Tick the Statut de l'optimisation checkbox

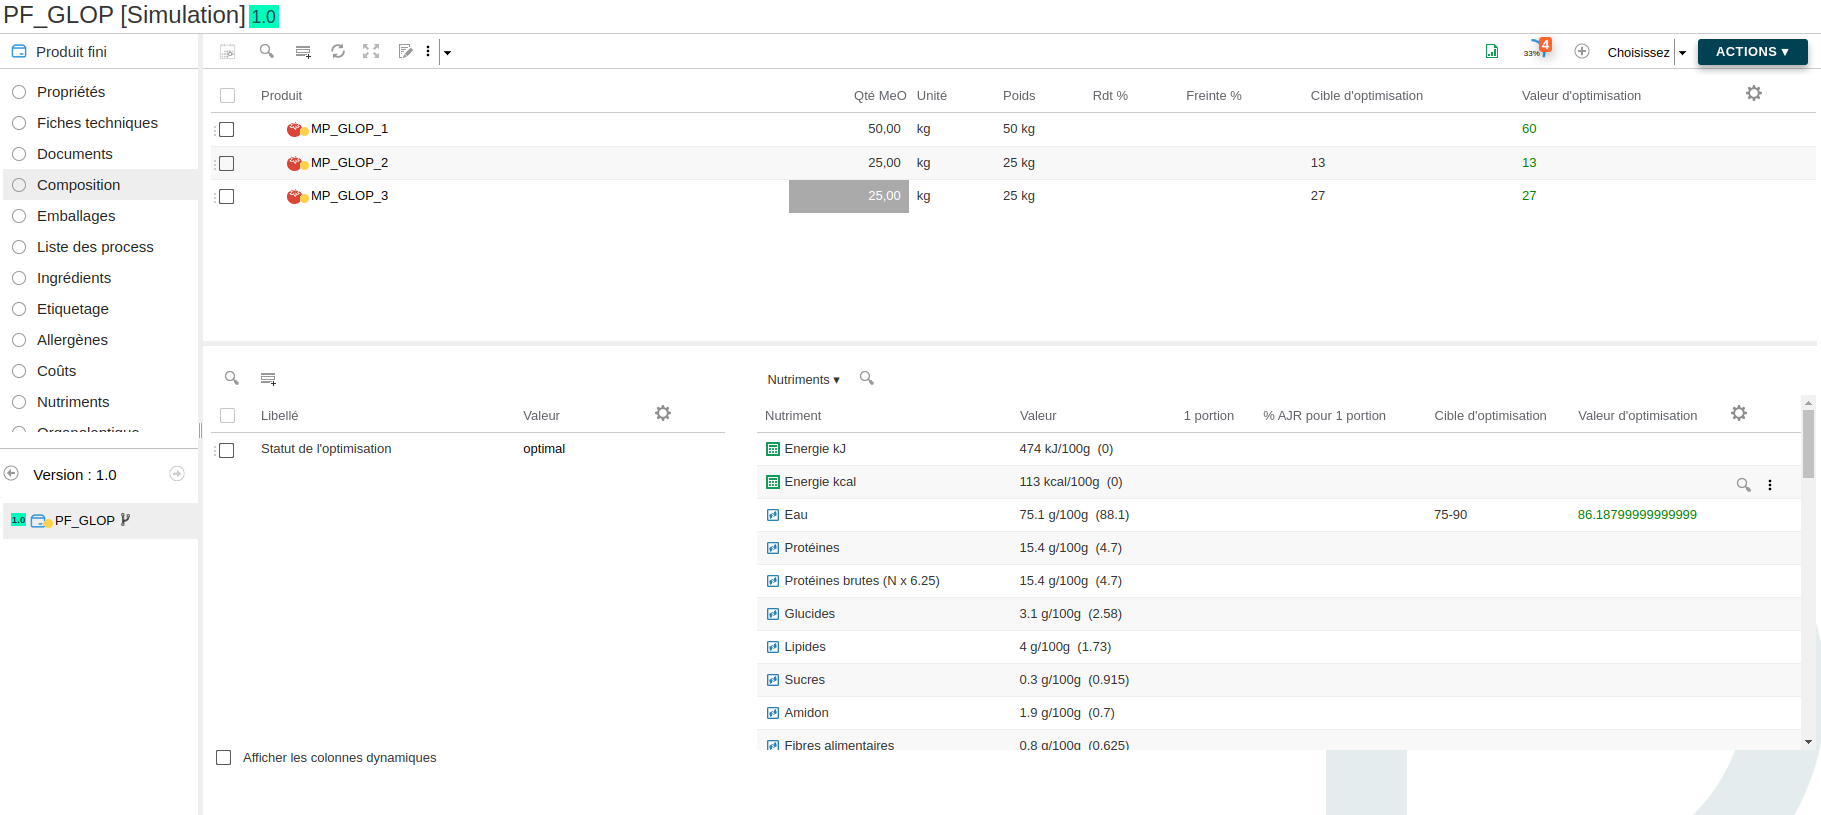(x=227, y=450)
